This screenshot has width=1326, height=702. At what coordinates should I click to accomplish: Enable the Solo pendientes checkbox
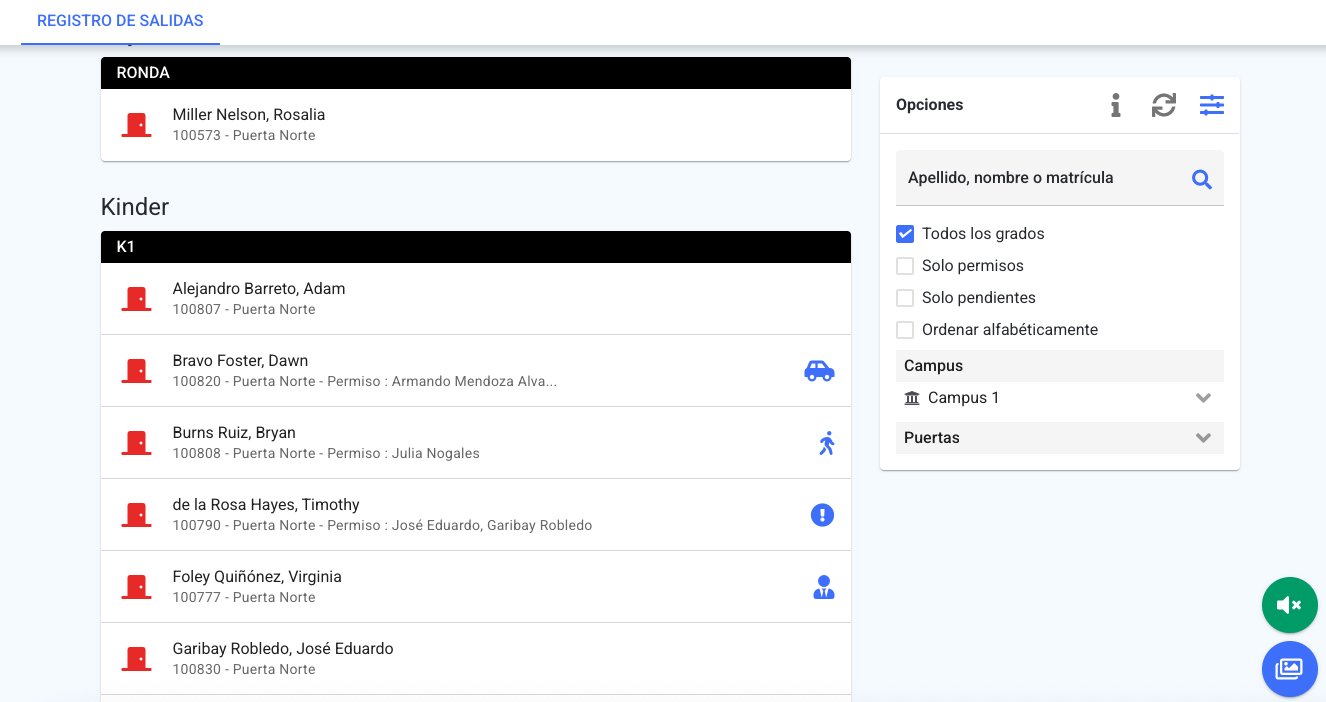pos(905,298)
